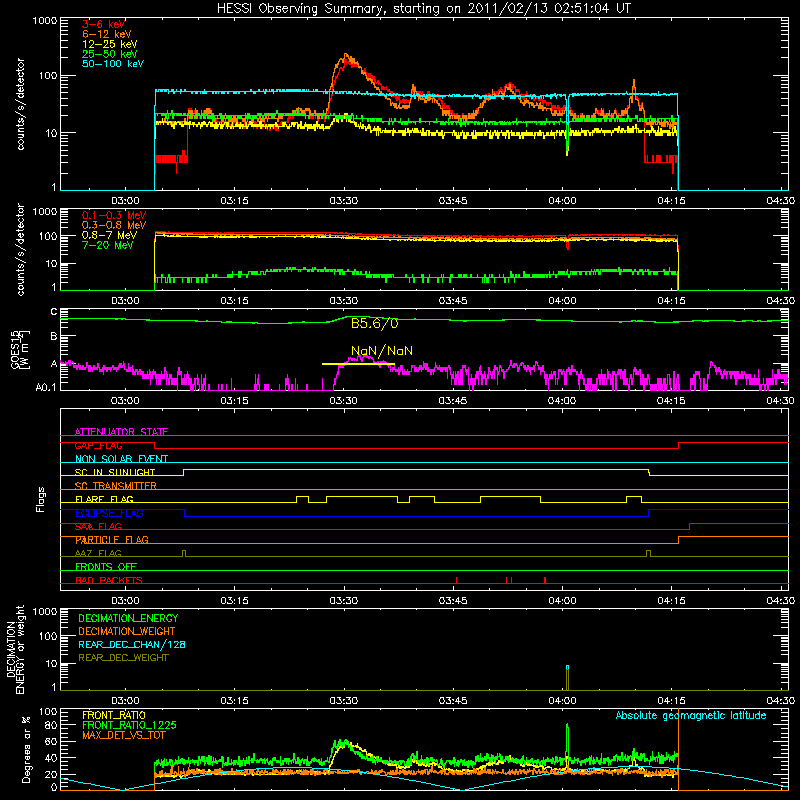The width and height of the screenshot is (800, 800).
Task: Select the 12-25 keV legend label
Action: 109,44
